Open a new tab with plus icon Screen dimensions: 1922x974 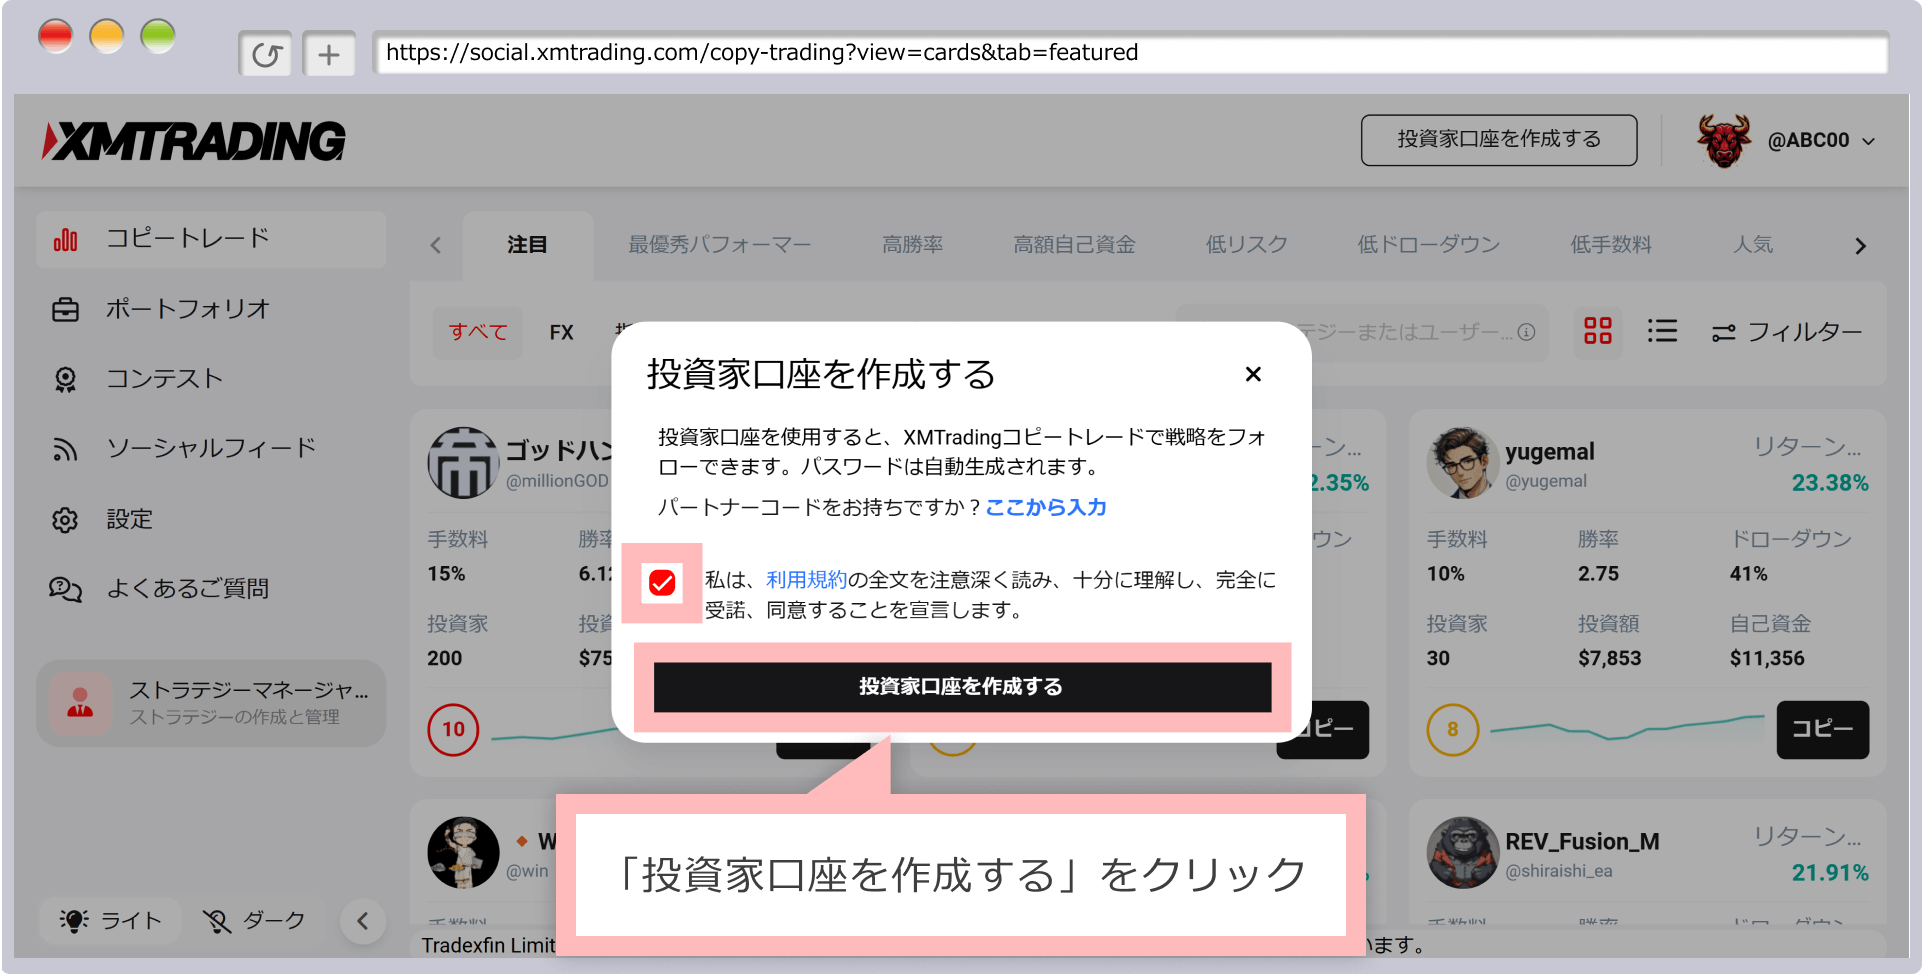click(329, 54)
